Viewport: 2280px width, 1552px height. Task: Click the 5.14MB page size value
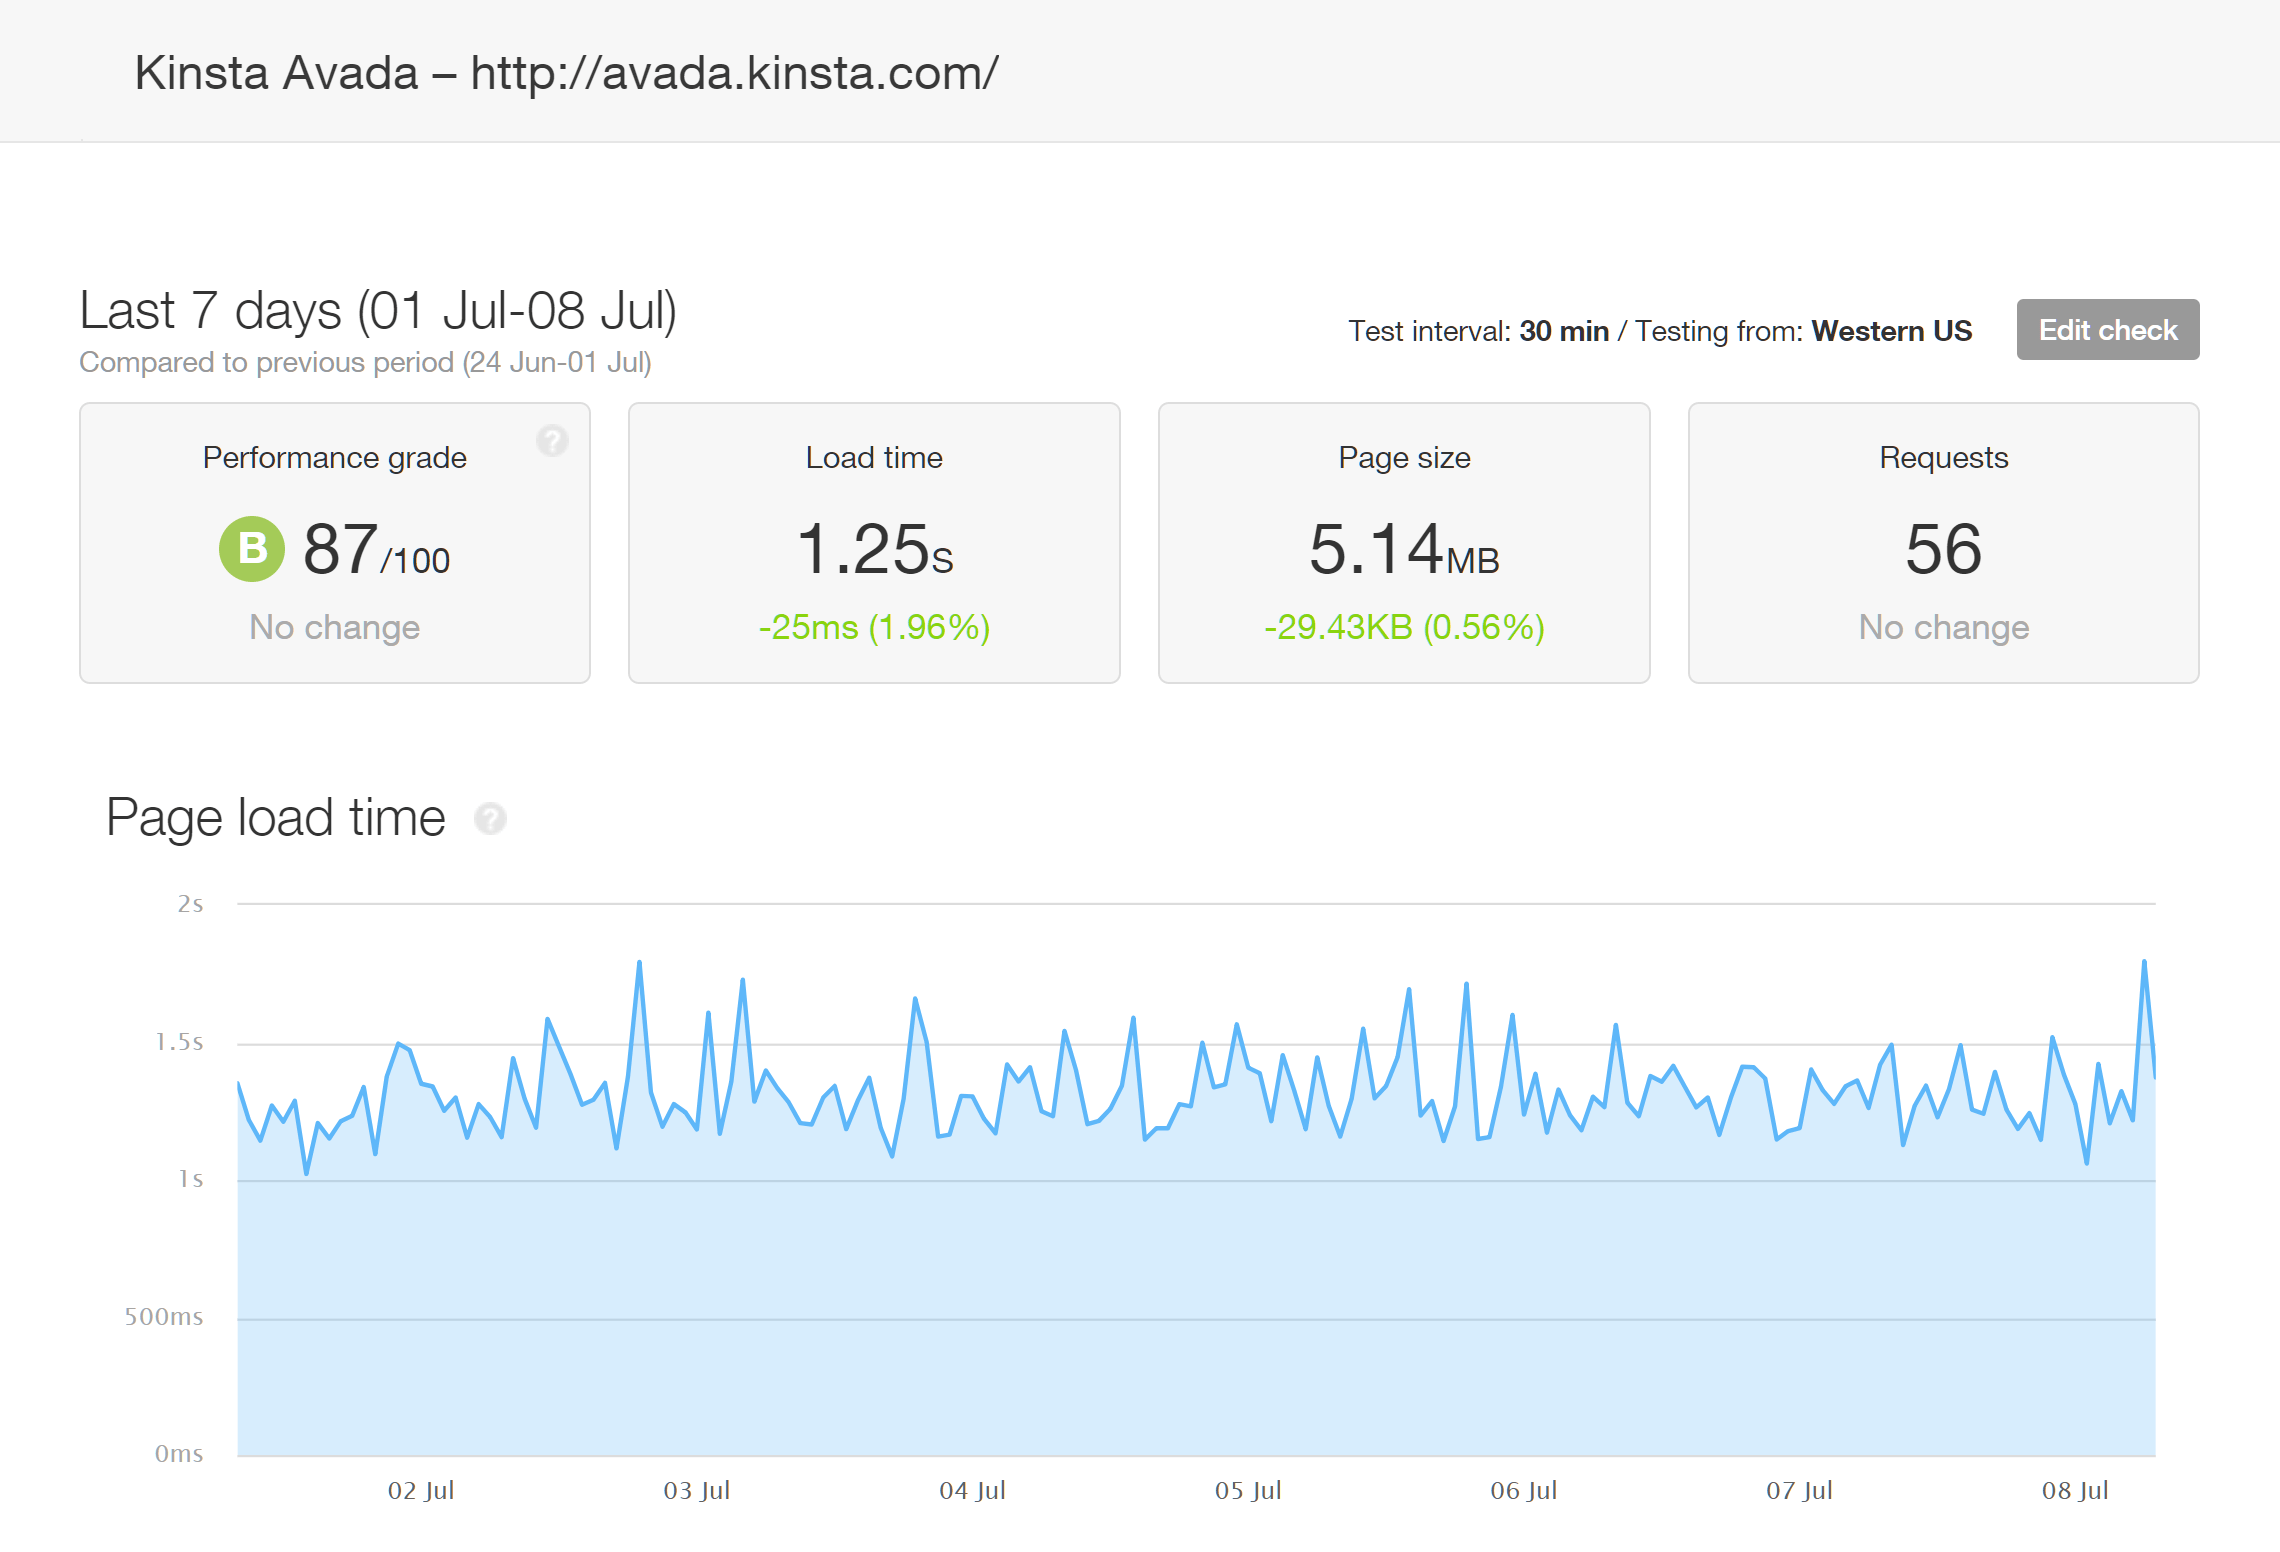pos(1404,549)
